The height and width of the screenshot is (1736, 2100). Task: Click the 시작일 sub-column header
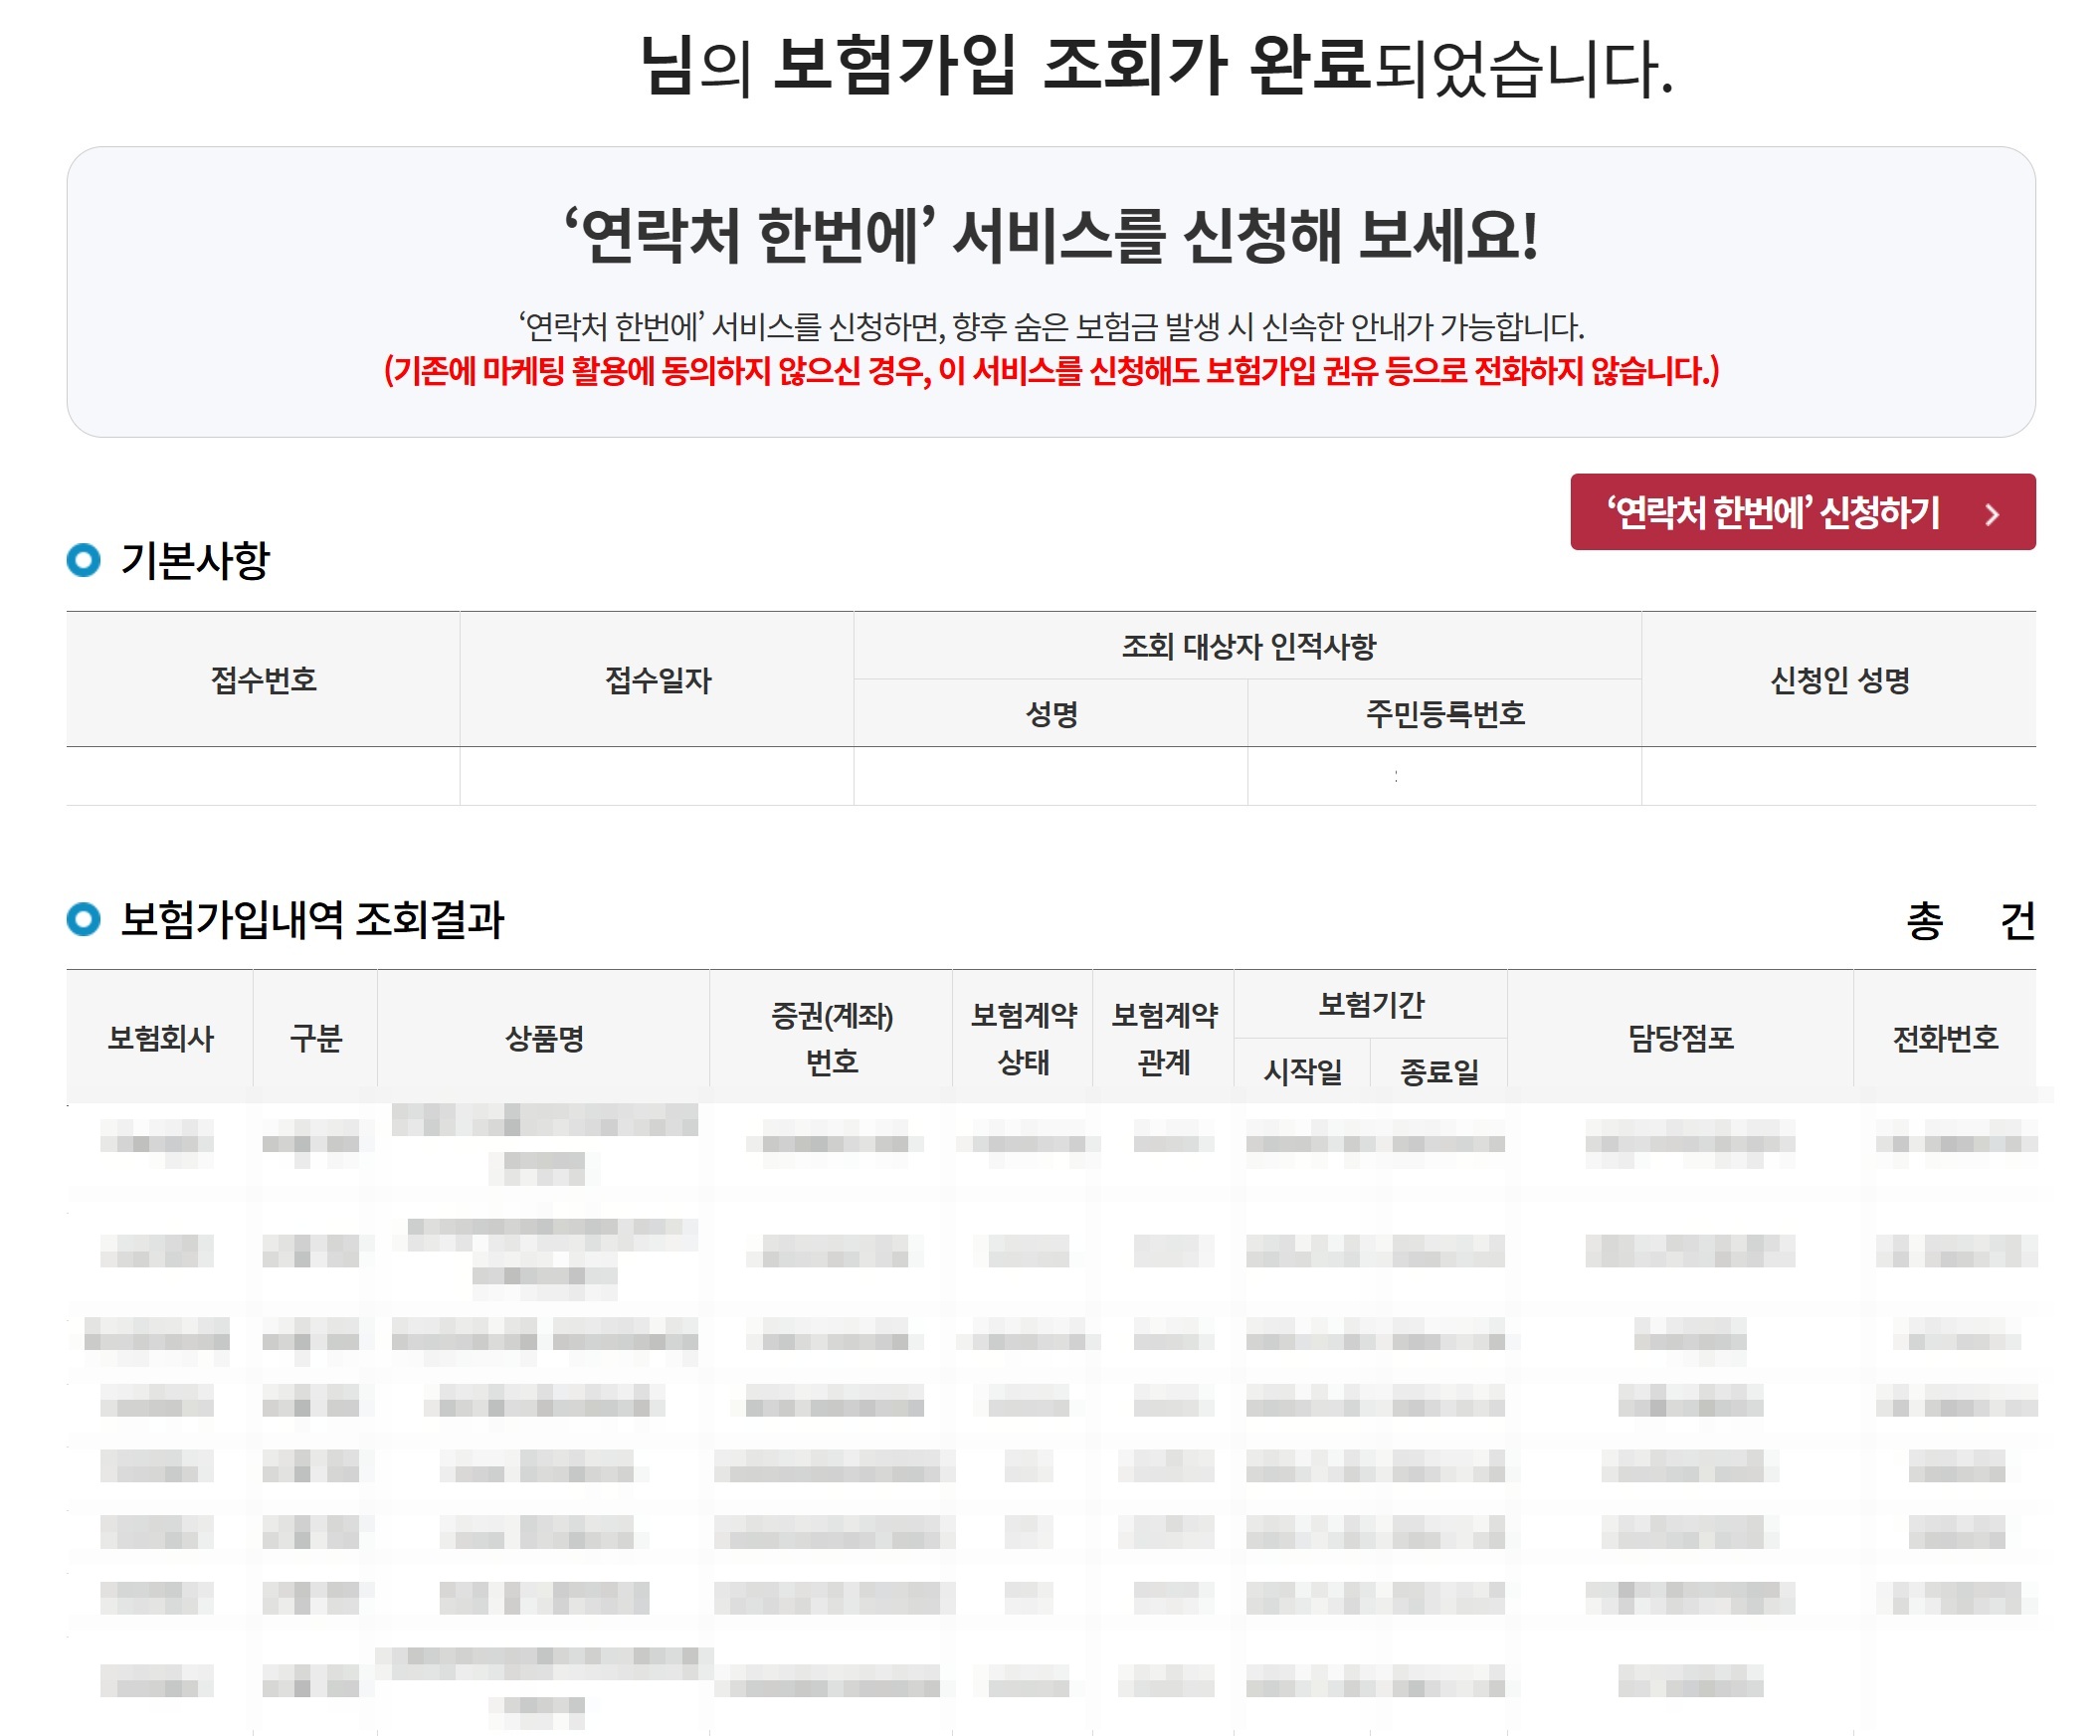1302,1070
